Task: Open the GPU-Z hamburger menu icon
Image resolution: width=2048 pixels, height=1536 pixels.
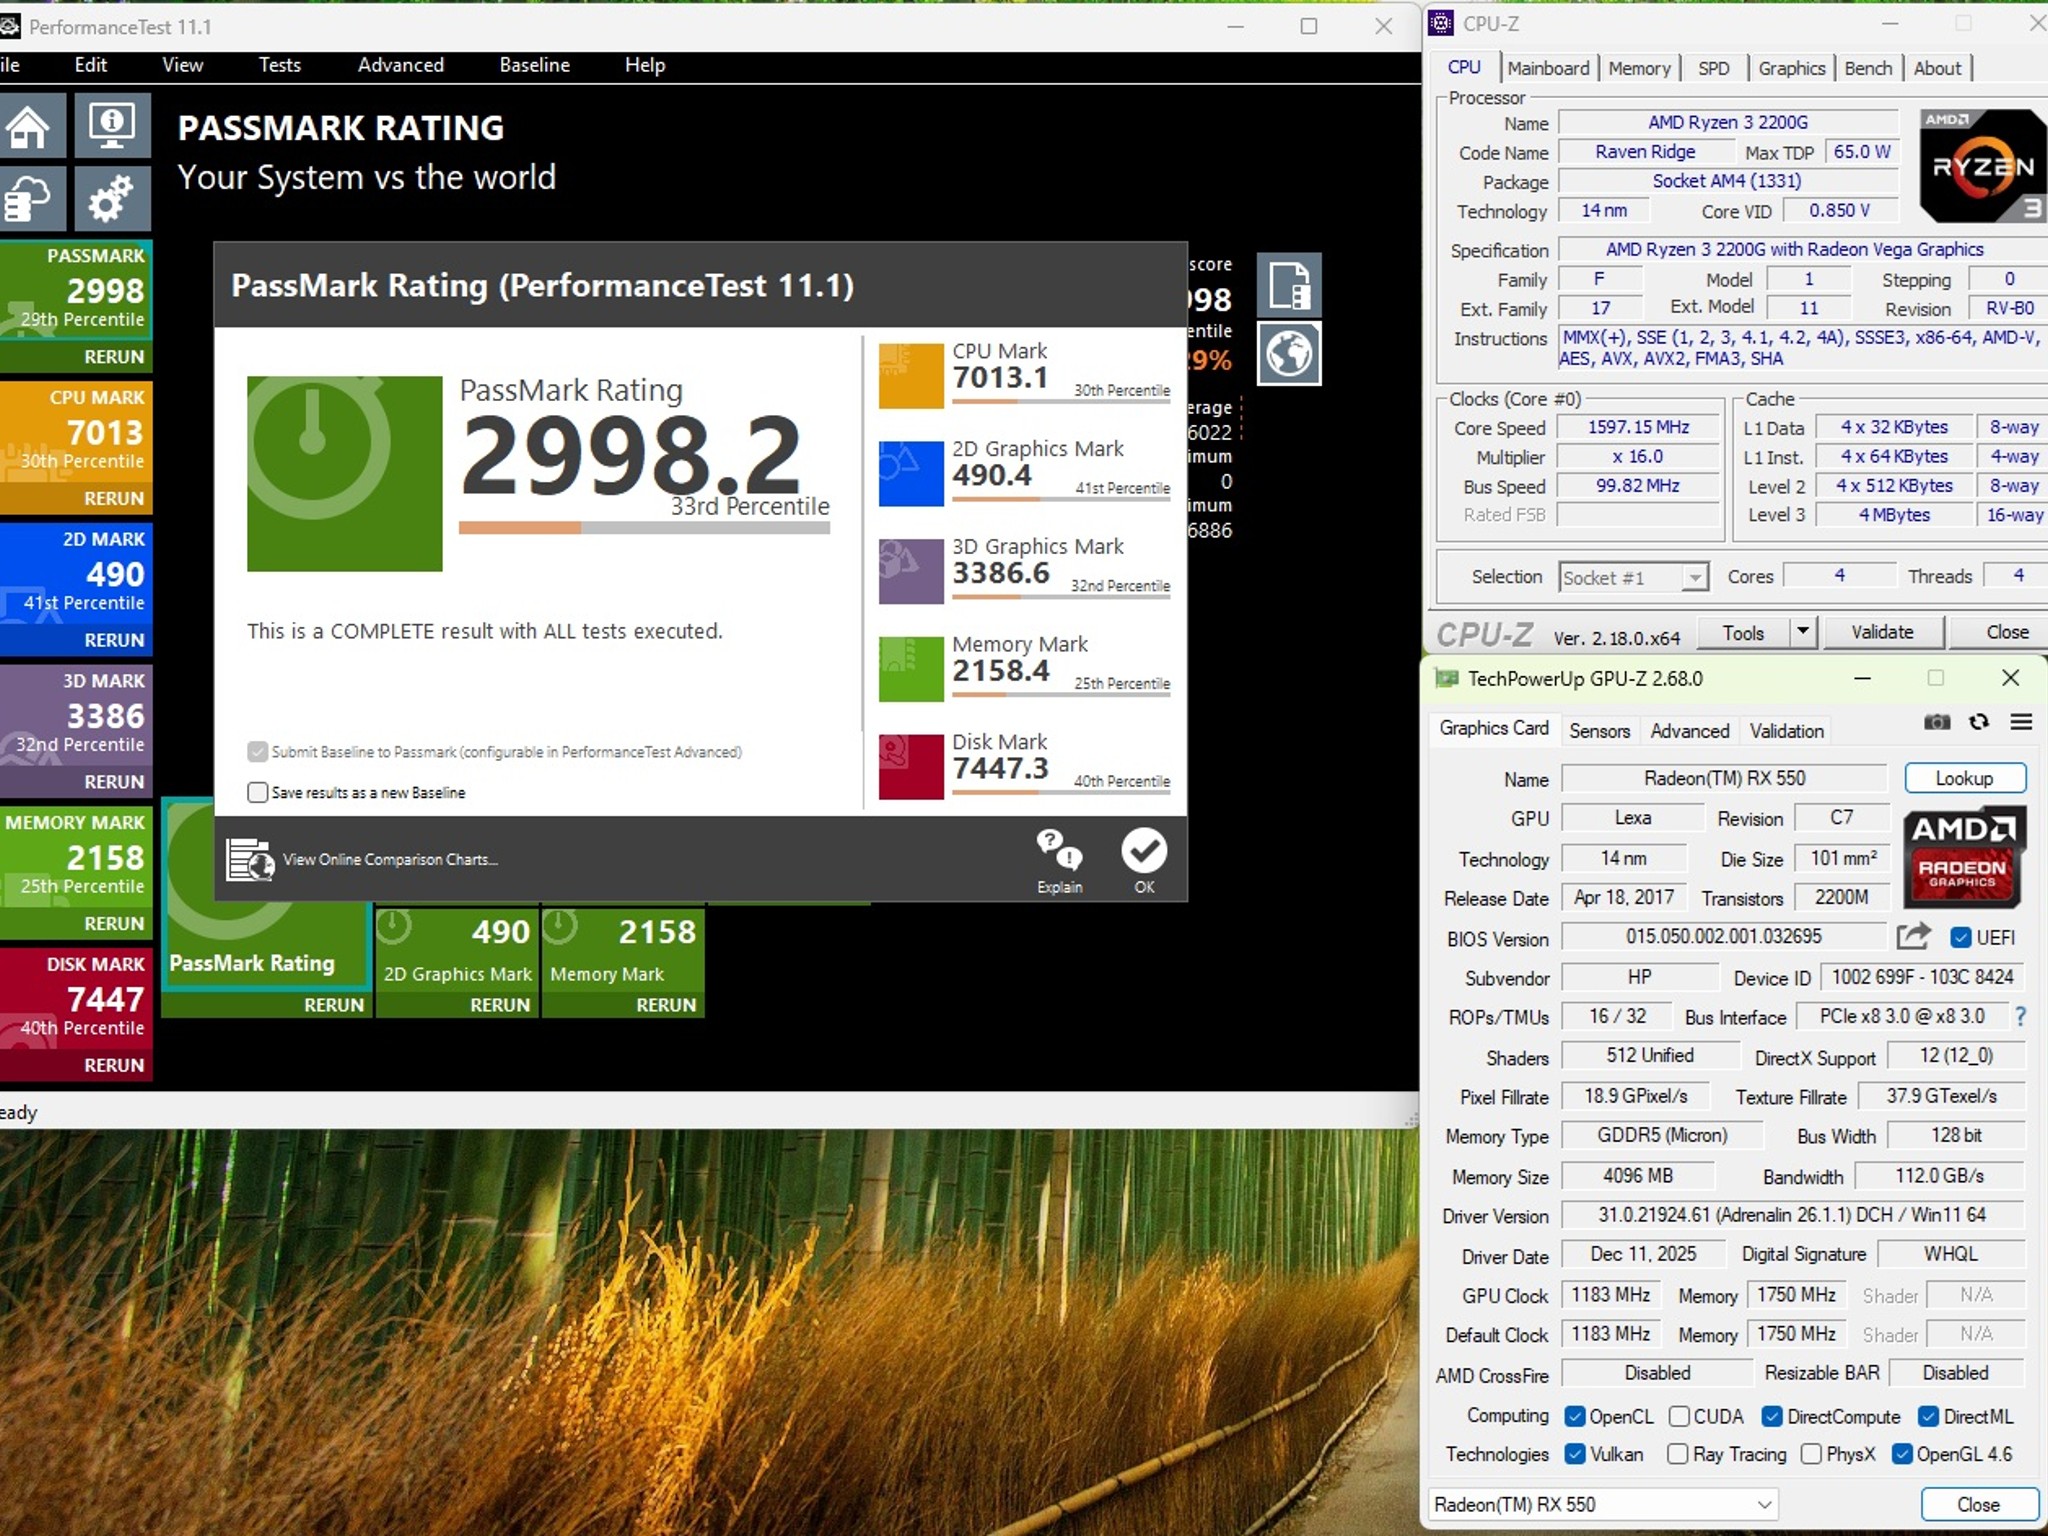Action: tap(2021, 722)
